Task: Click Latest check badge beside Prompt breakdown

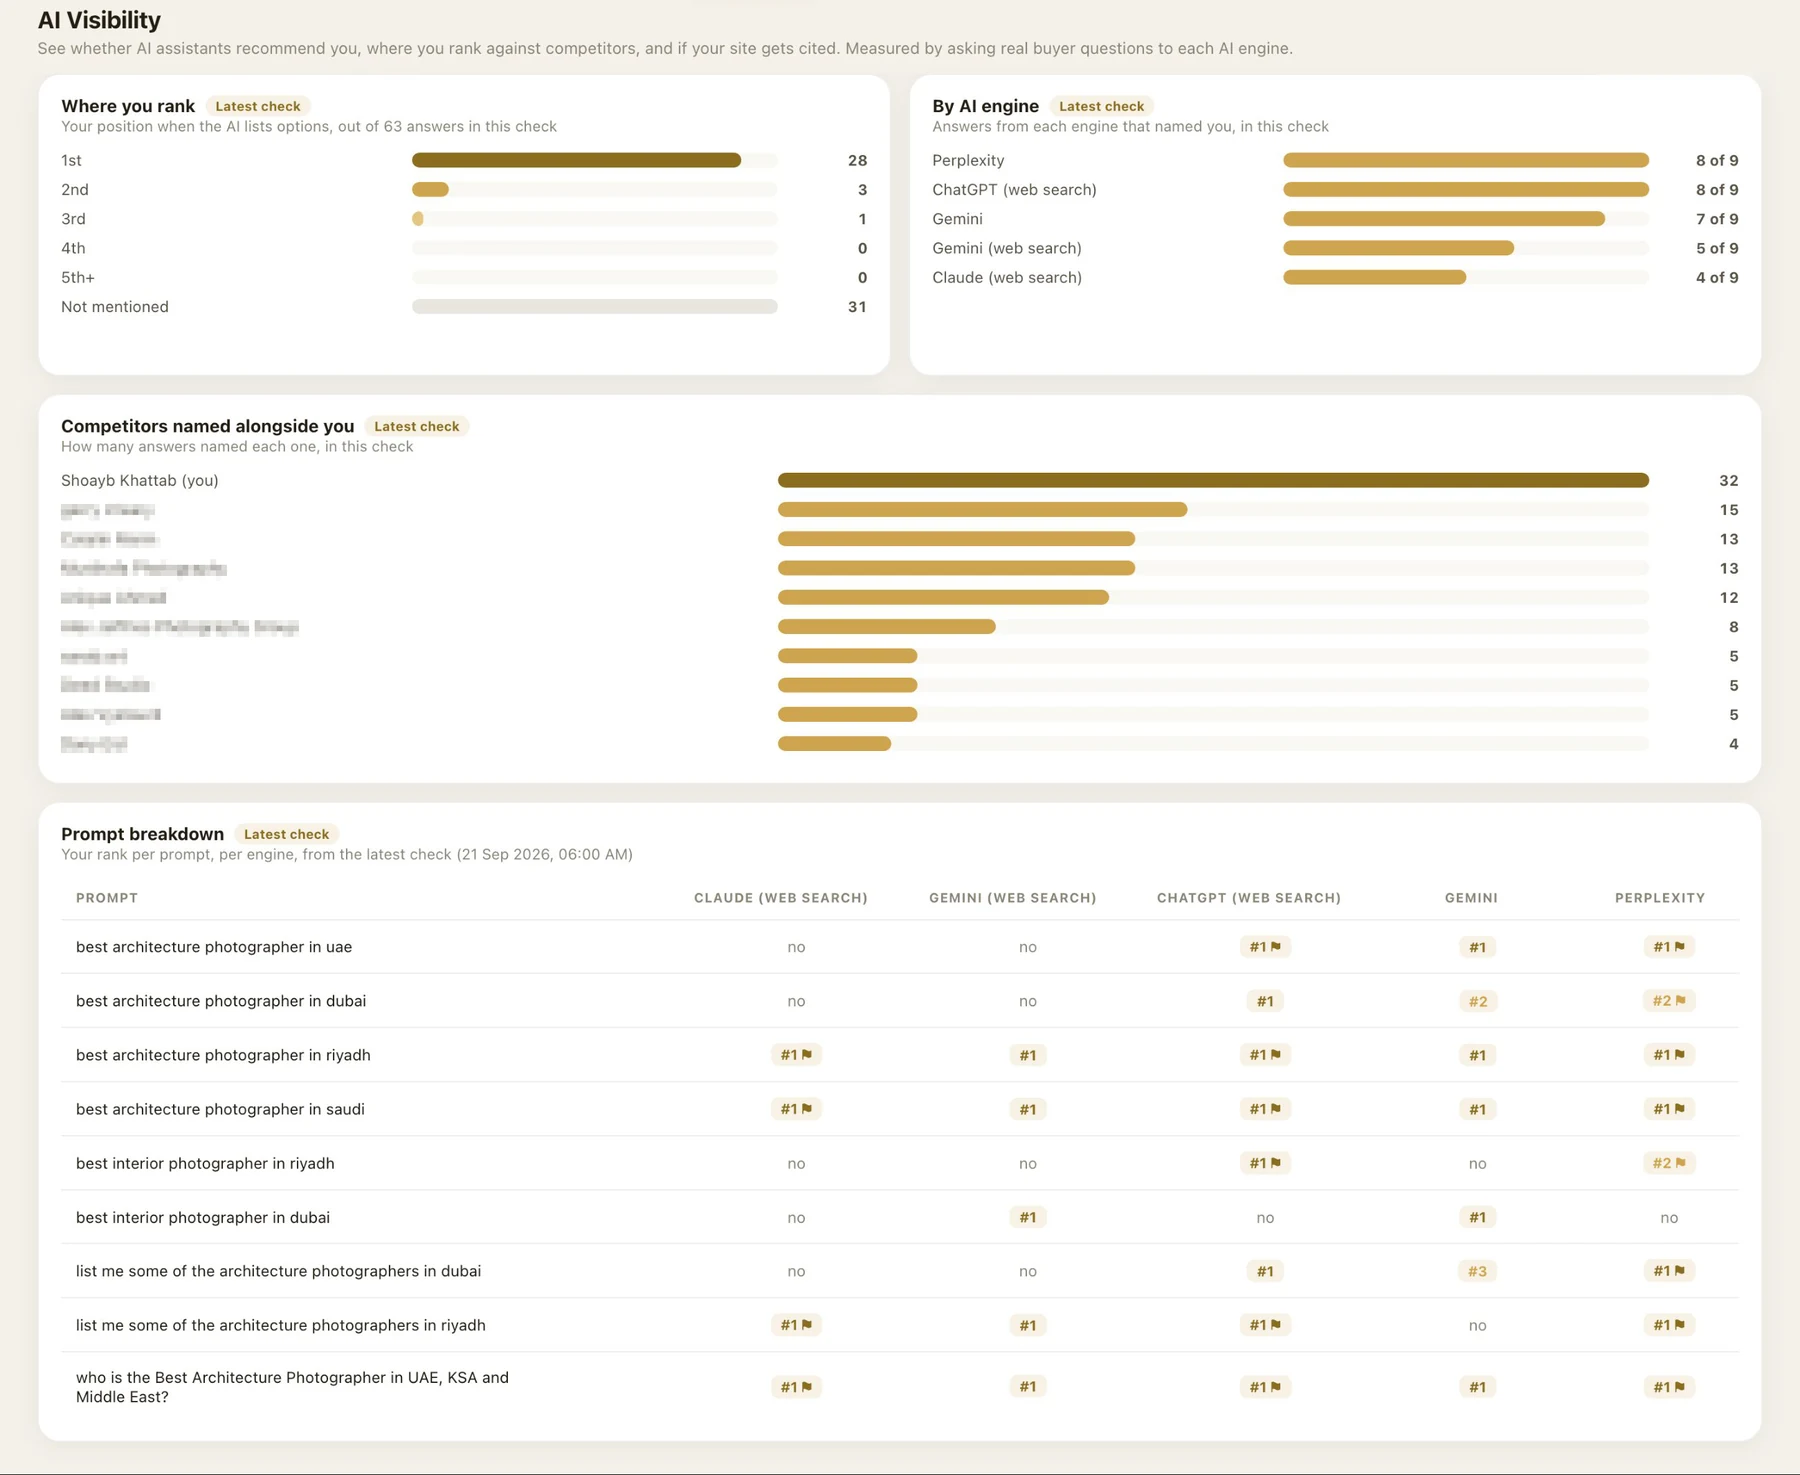Action: click(286, 834)
